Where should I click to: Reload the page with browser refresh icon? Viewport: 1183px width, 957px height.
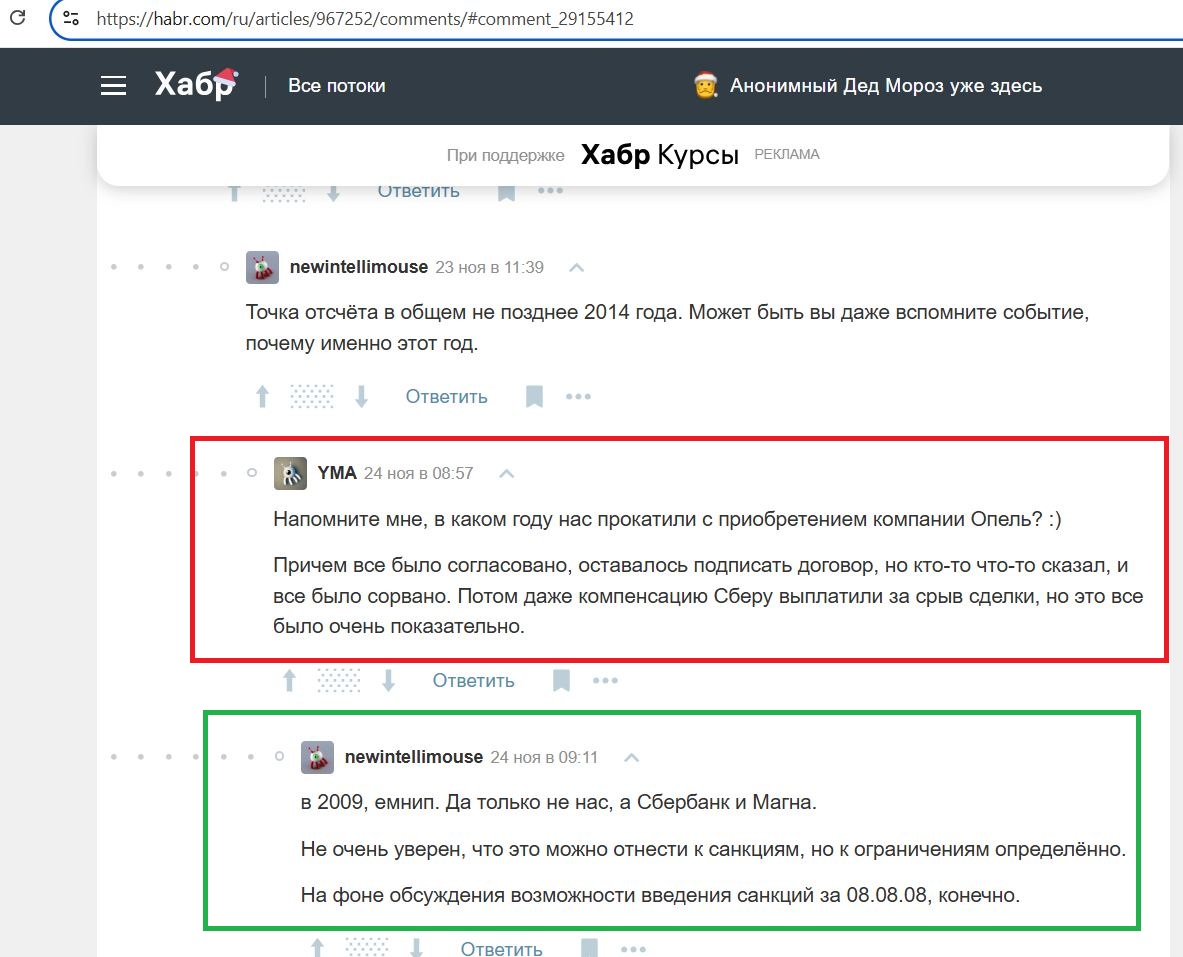pos(17,18)
